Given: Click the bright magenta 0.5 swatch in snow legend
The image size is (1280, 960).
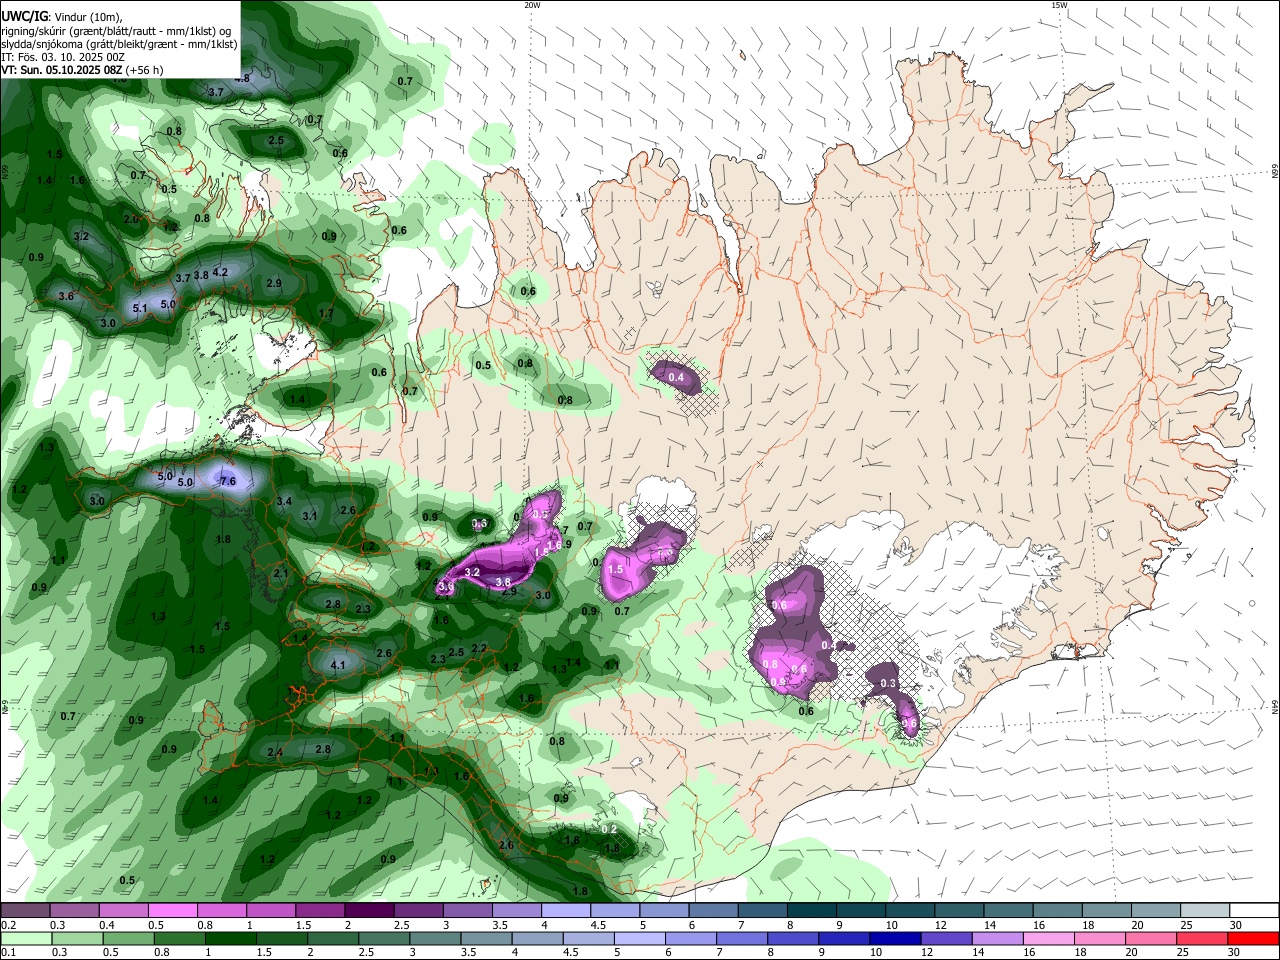Looking at the screenshot, I should coord(172,910).
